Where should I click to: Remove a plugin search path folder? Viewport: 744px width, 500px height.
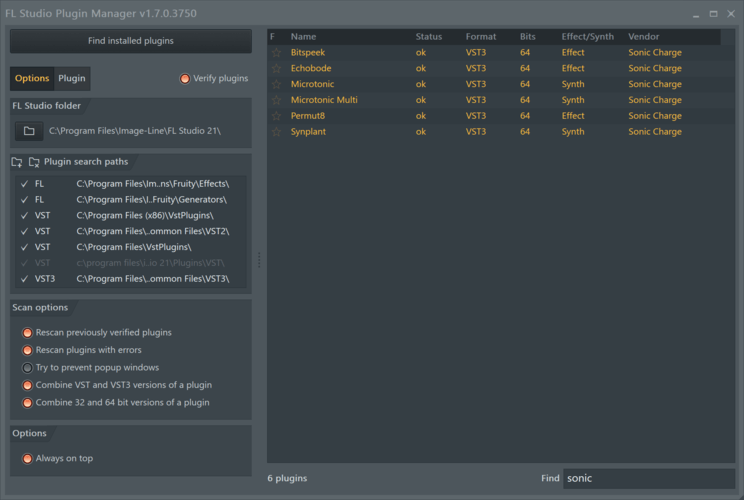tap(34, 162)
